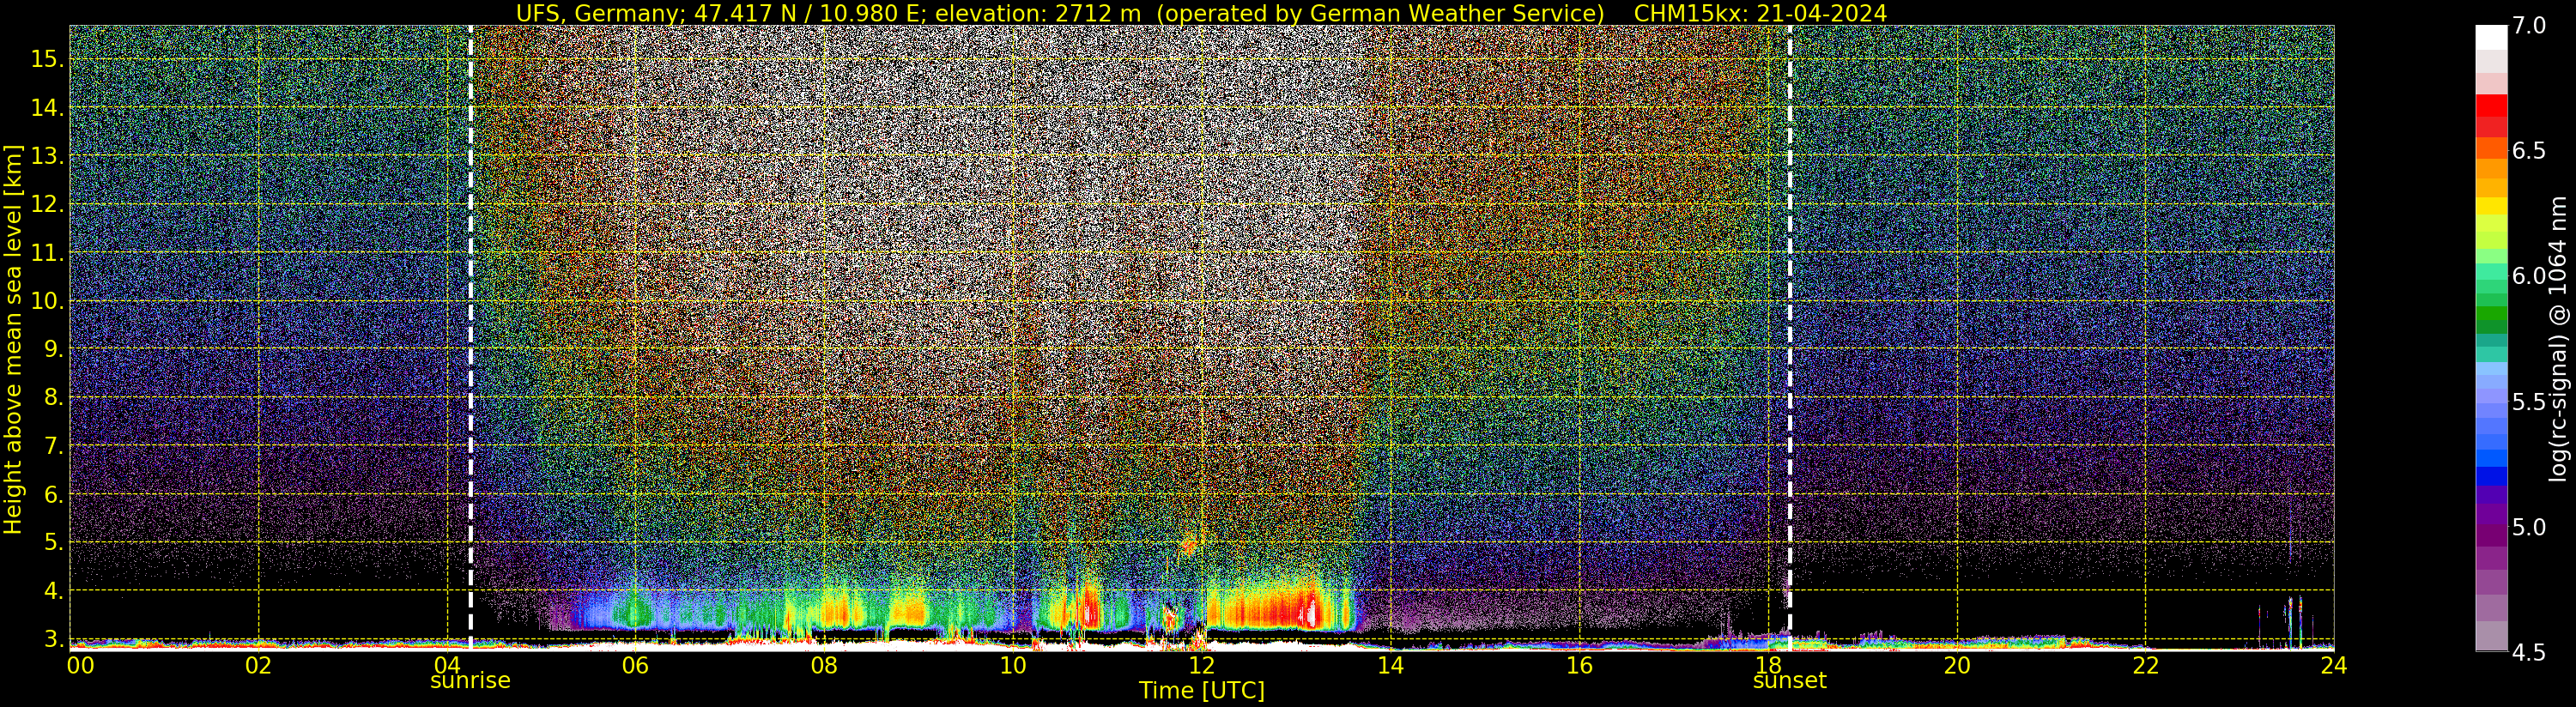Click the small orange spot near 5 km

coord(1189,546)
